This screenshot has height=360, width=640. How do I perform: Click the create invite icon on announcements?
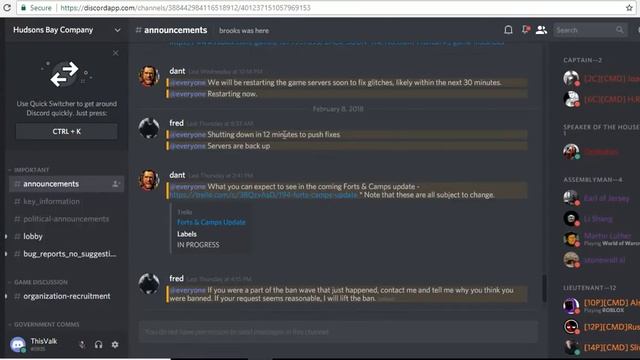point(116,184)
